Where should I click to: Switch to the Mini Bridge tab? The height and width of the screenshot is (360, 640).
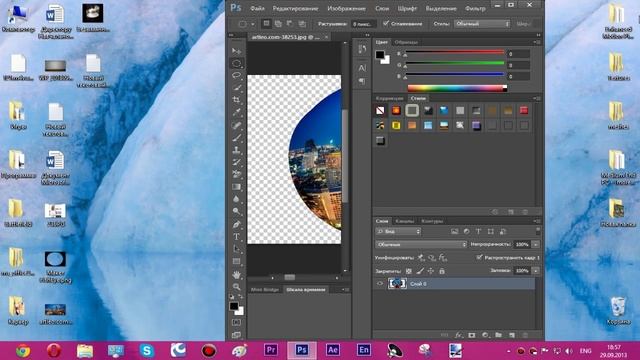[265, 289]
